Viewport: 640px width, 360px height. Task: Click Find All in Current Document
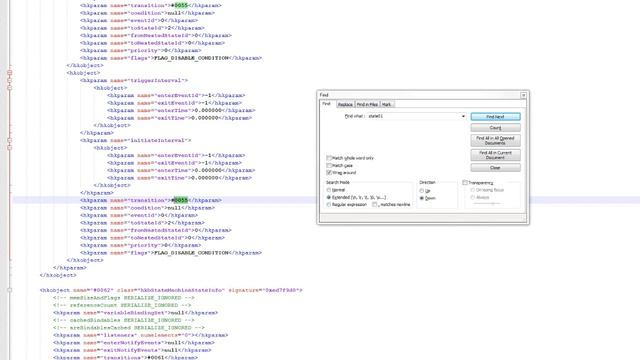coord(495,155)
